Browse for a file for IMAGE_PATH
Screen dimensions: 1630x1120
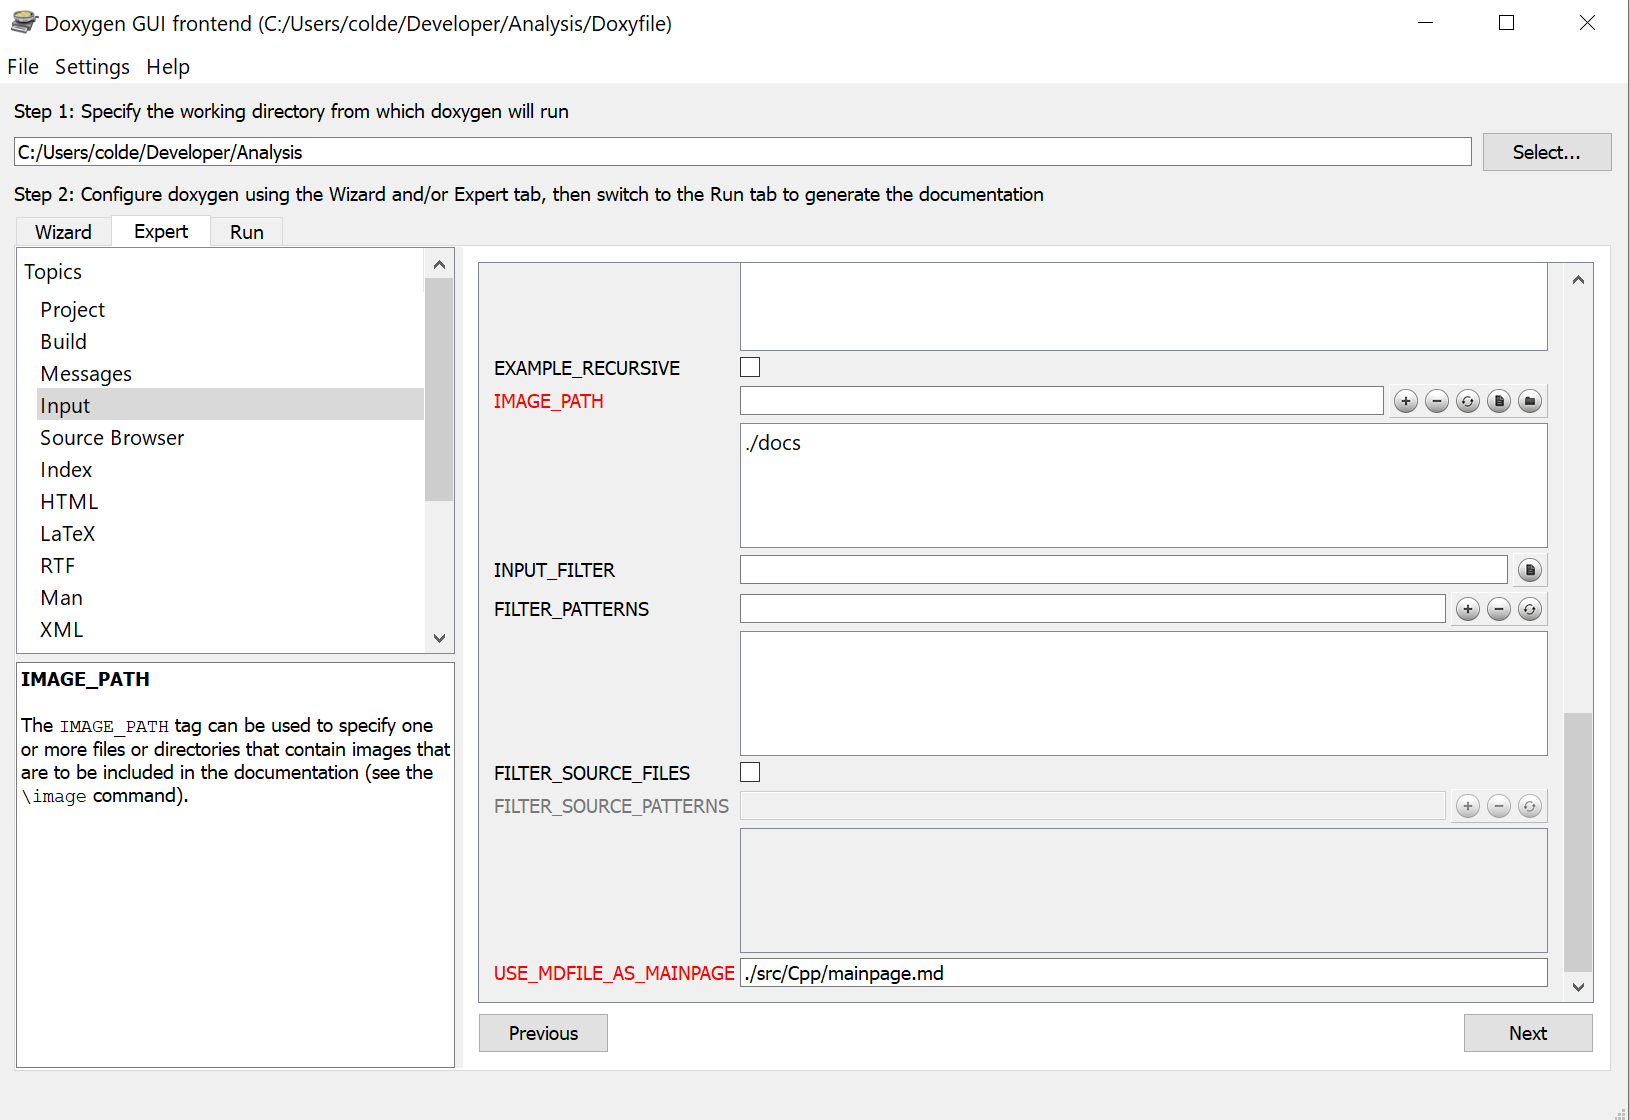point(1499,401)
